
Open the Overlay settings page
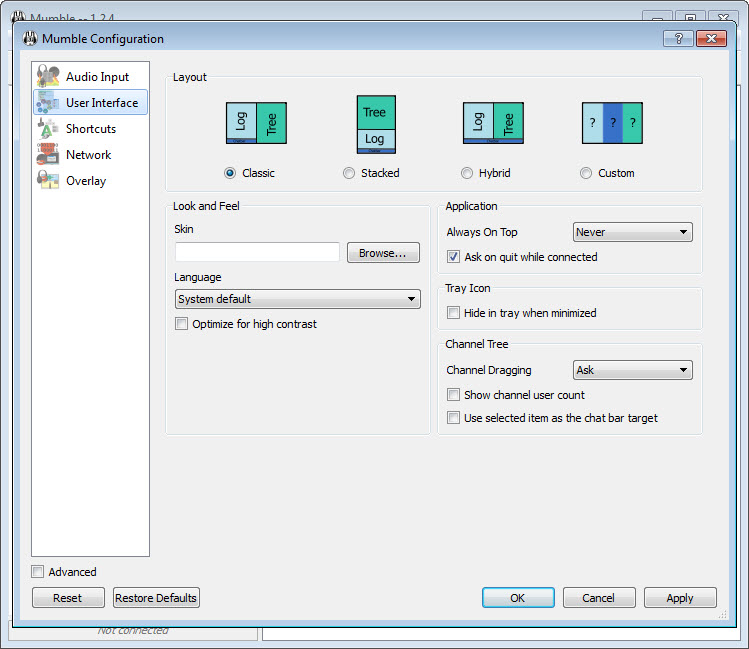(90, 181)
